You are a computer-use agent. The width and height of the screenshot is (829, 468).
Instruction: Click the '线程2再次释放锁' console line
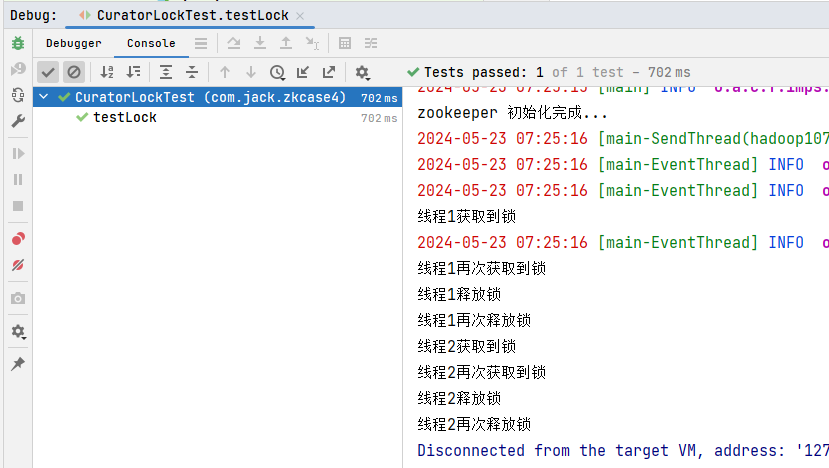pyautogui.click(x=474, y=424)
